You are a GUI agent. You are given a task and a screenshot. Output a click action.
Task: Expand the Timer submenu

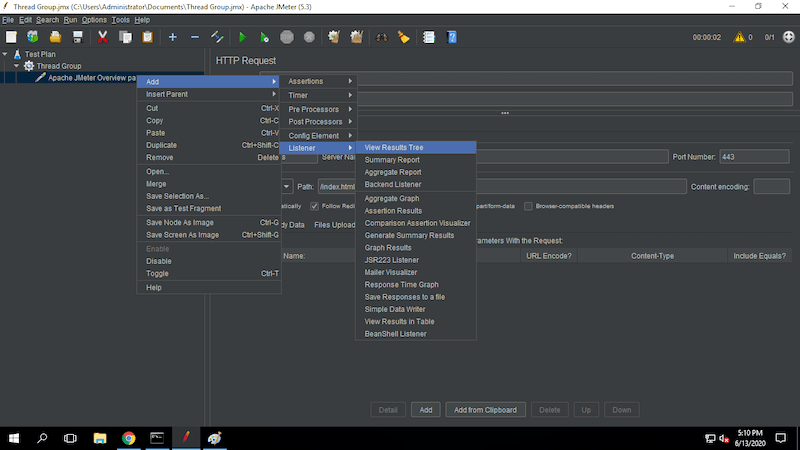(318, 95)
